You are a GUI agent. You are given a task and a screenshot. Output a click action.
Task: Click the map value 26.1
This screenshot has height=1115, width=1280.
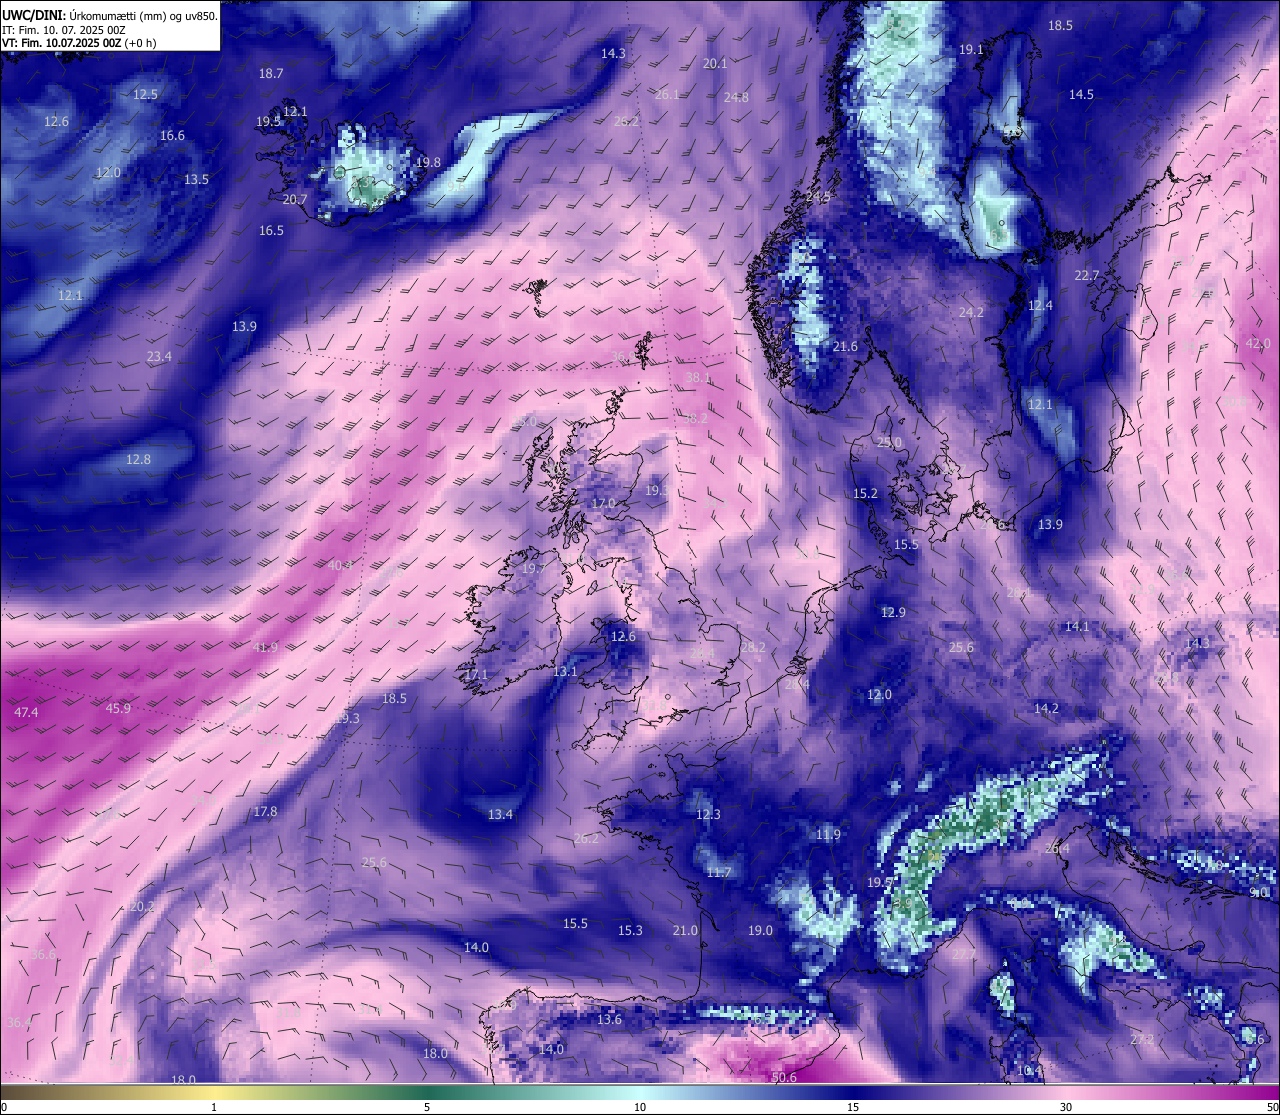point(666,95)
